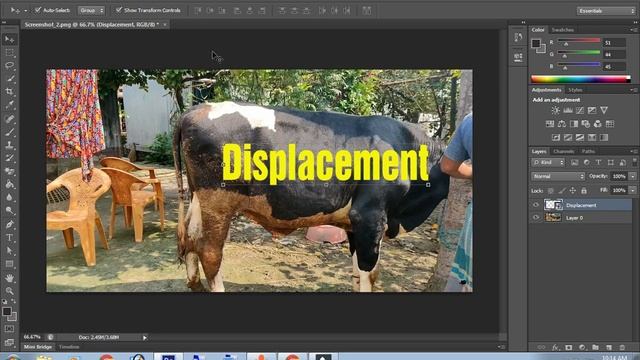Click the R value input field
Screen dimensions: 640x360
[614, 42]
